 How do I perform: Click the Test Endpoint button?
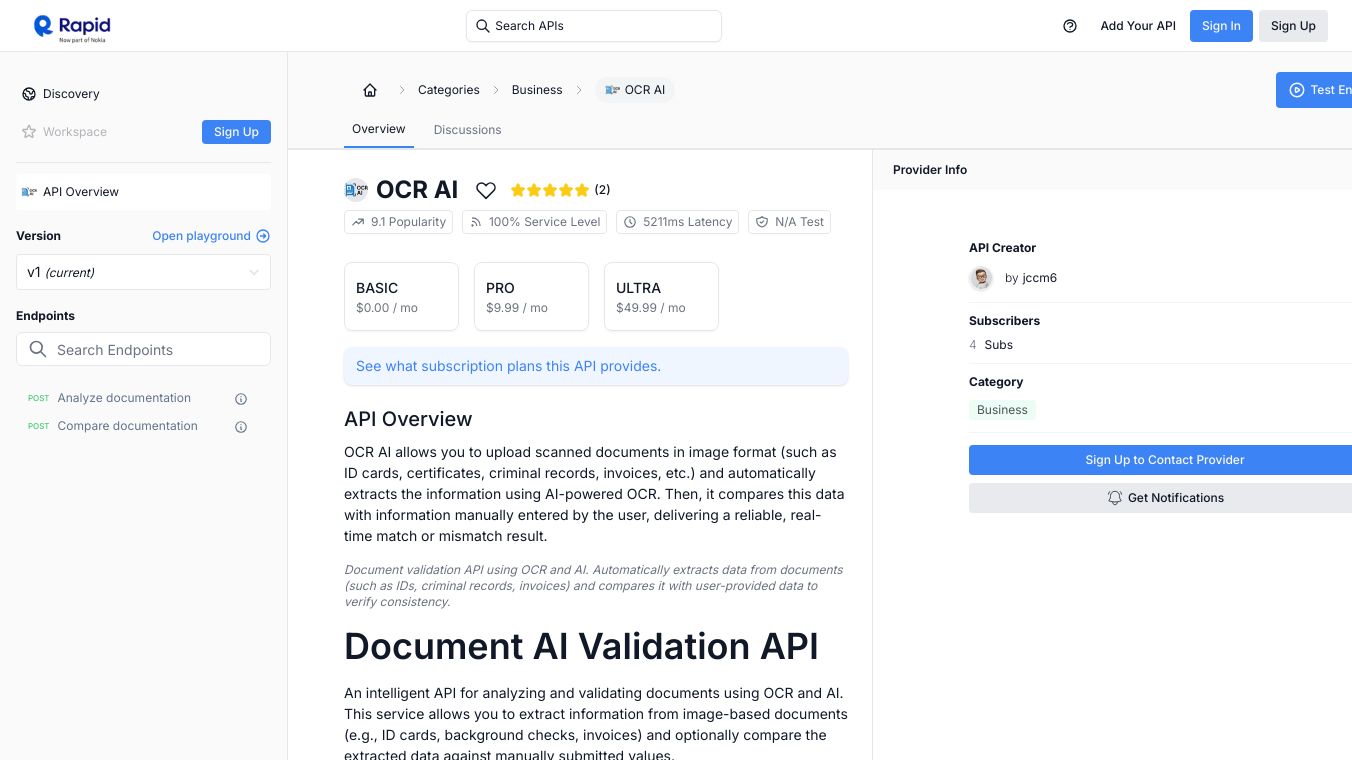pyautogui.click(x=1314, y=90)
